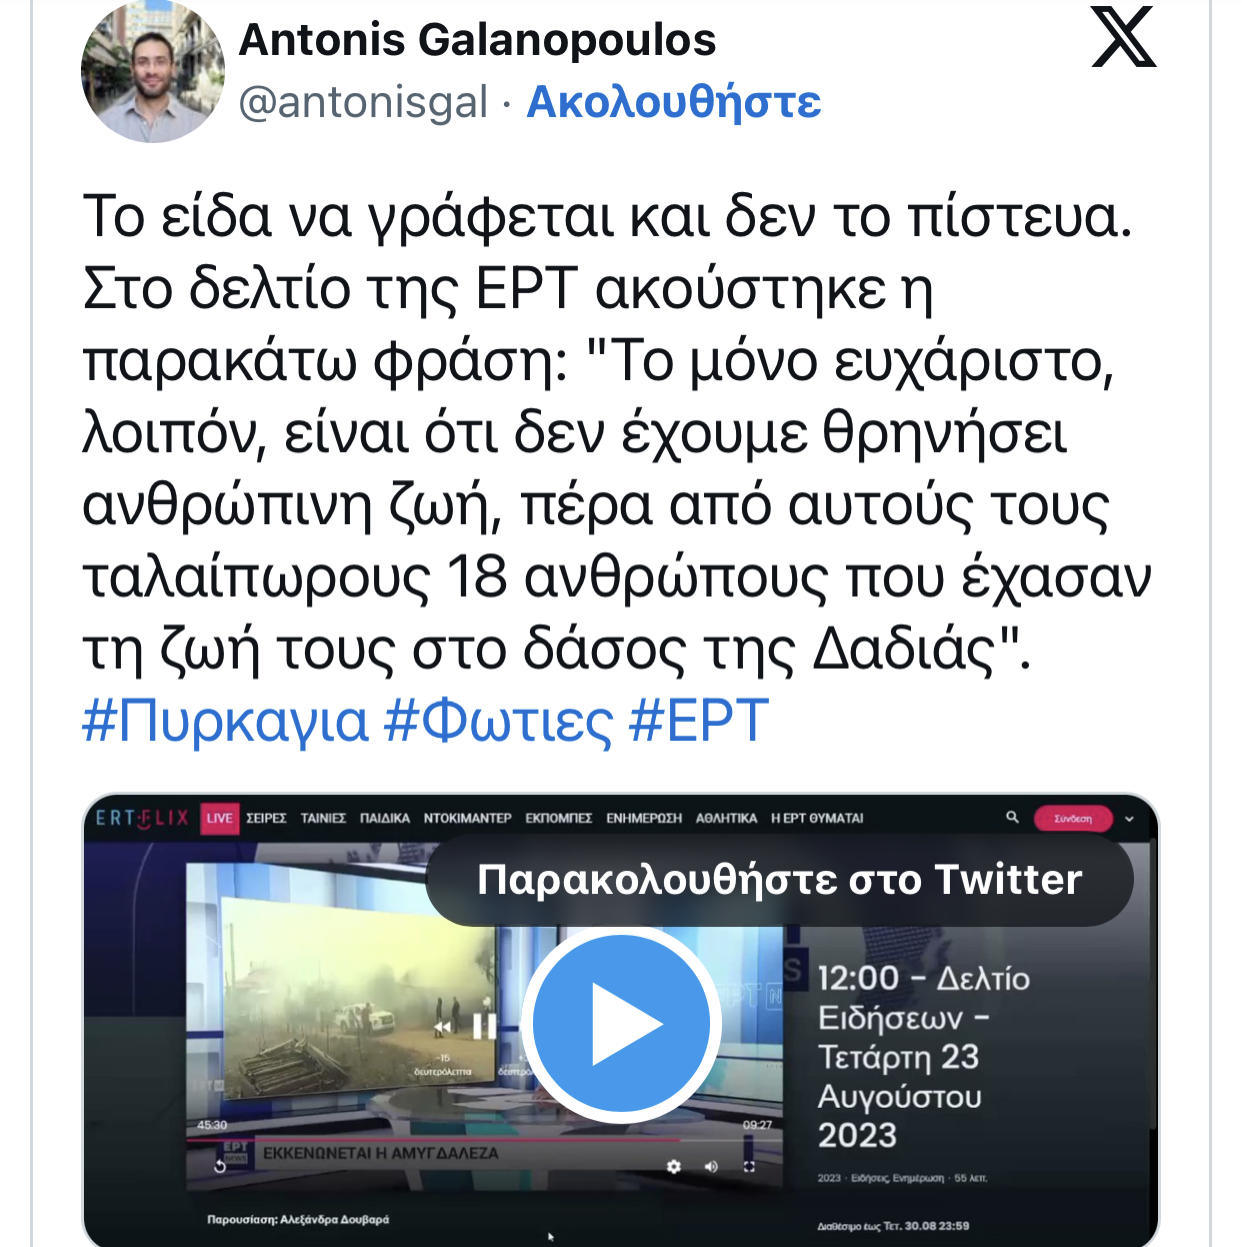Open the video settings gear icon
Viewport: 1242px width, 1247px height.
(674, 1166)
